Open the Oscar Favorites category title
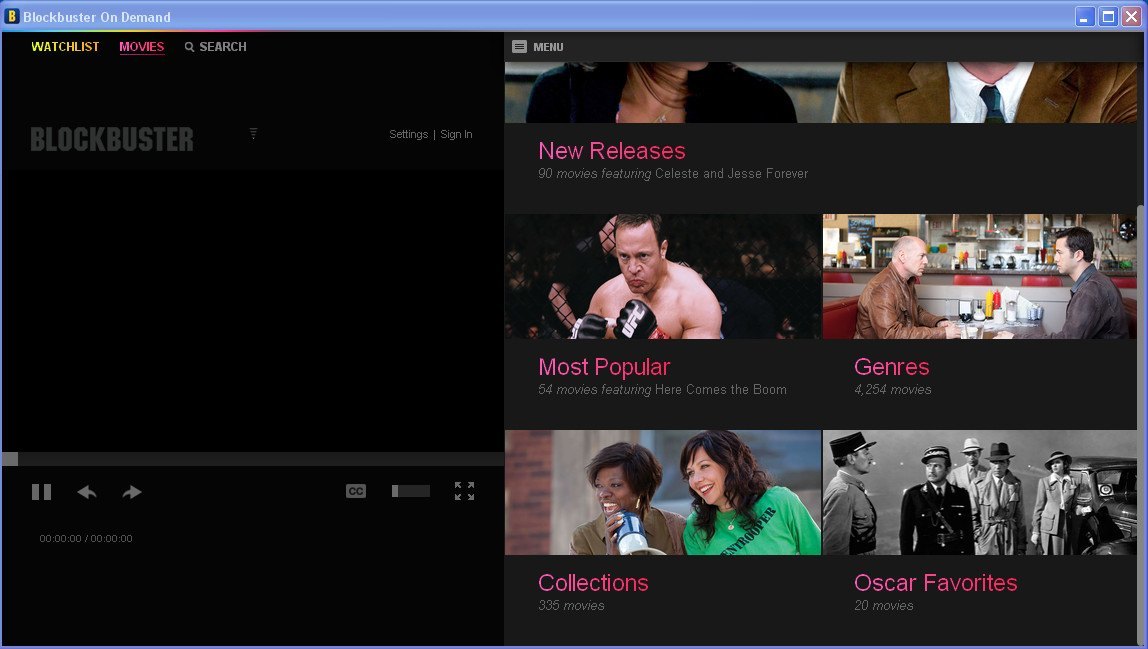Viewport: 1148px width, 649px height. point(936,583)
